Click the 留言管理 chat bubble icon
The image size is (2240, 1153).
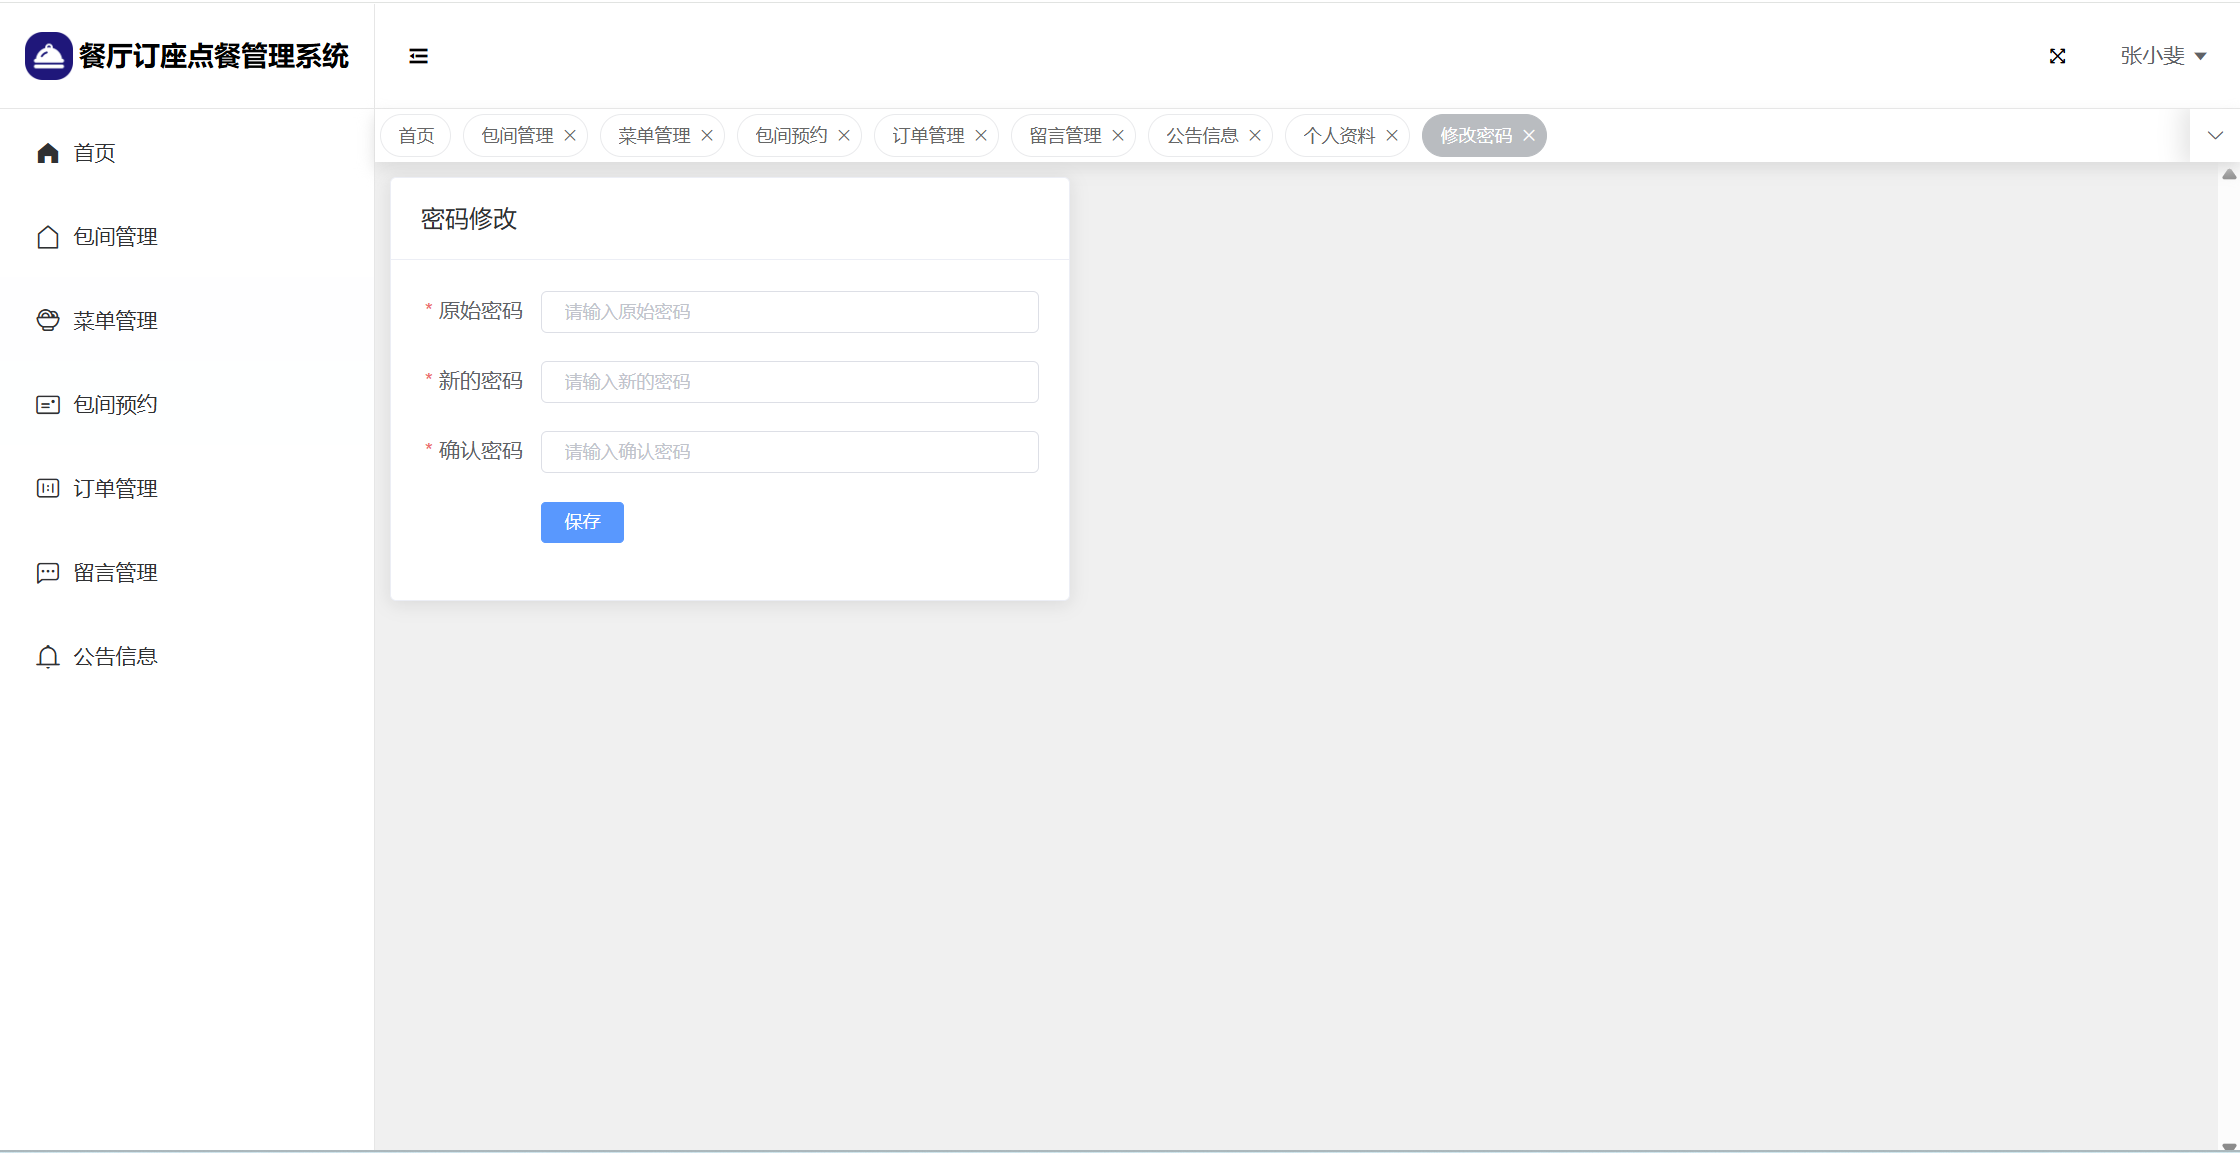click(48, 573)
